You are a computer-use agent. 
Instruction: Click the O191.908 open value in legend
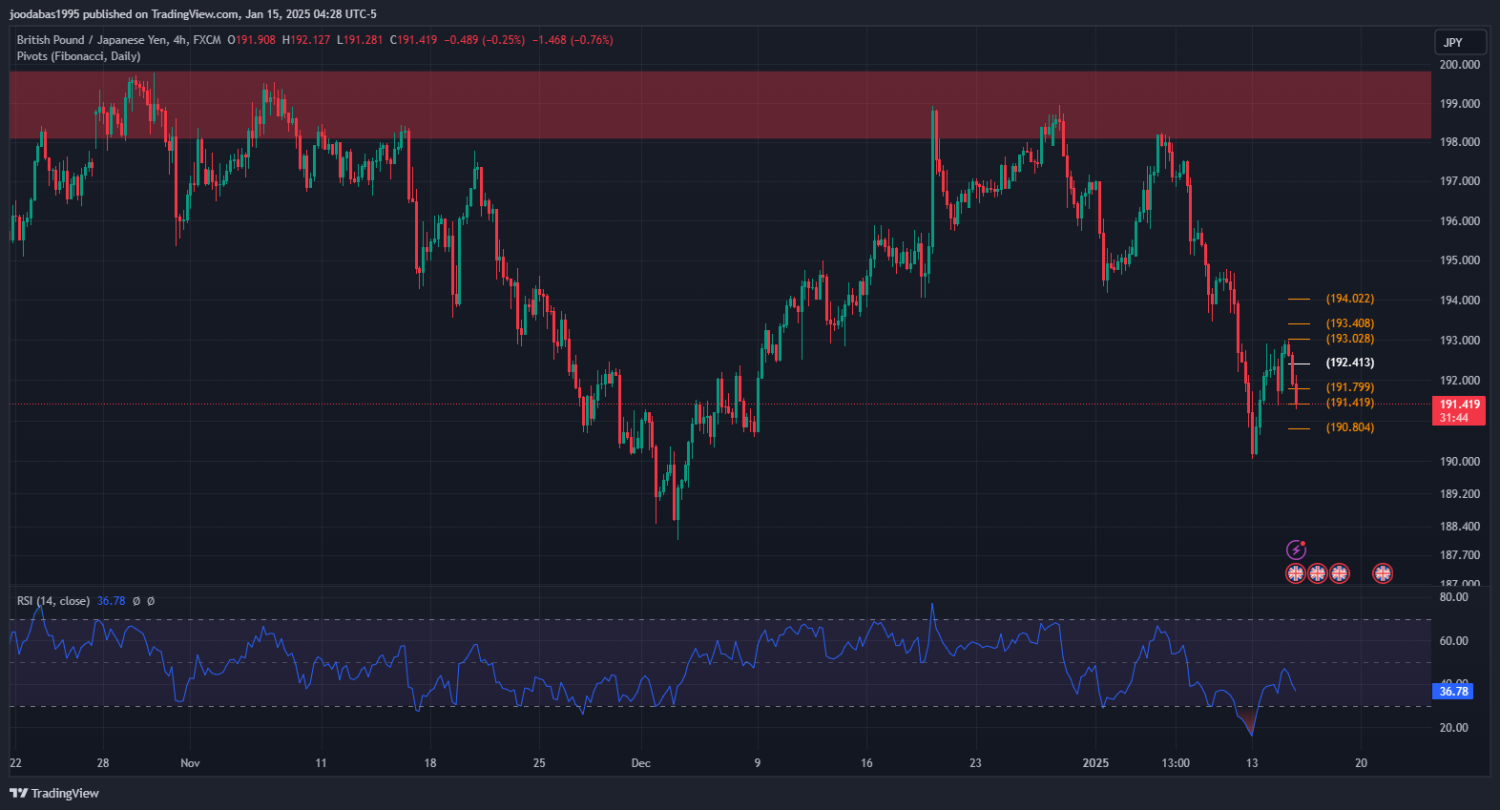coord(252,40)
